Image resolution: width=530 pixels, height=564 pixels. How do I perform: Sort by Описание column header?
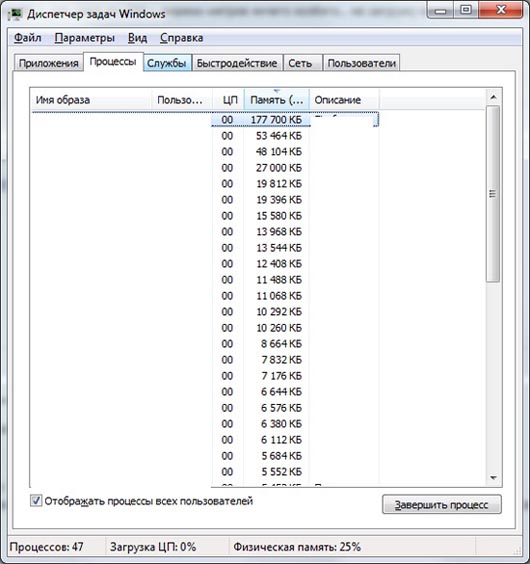[344, 100]
